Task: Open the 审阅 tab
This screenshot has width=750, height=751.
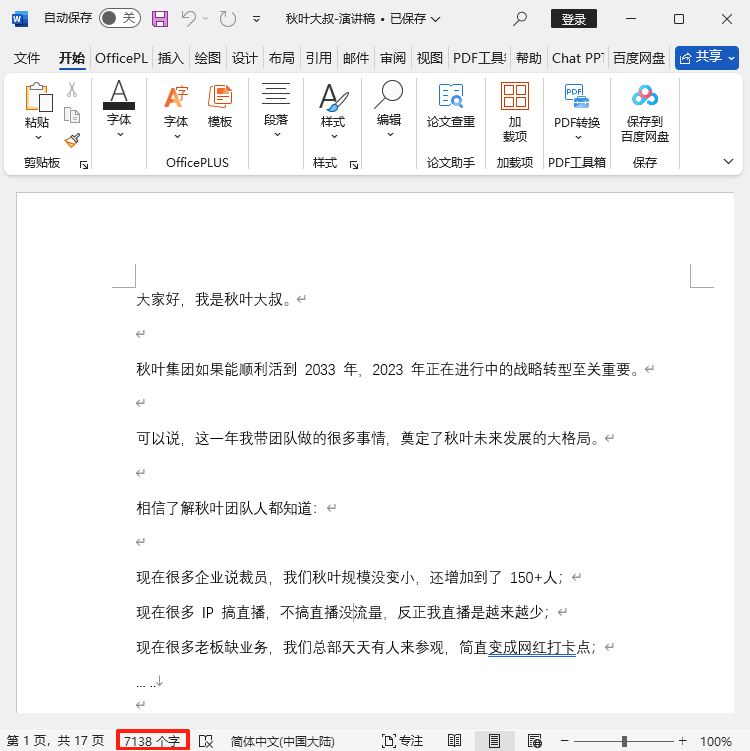Action: pyautogui.click(x=393, y=58)
